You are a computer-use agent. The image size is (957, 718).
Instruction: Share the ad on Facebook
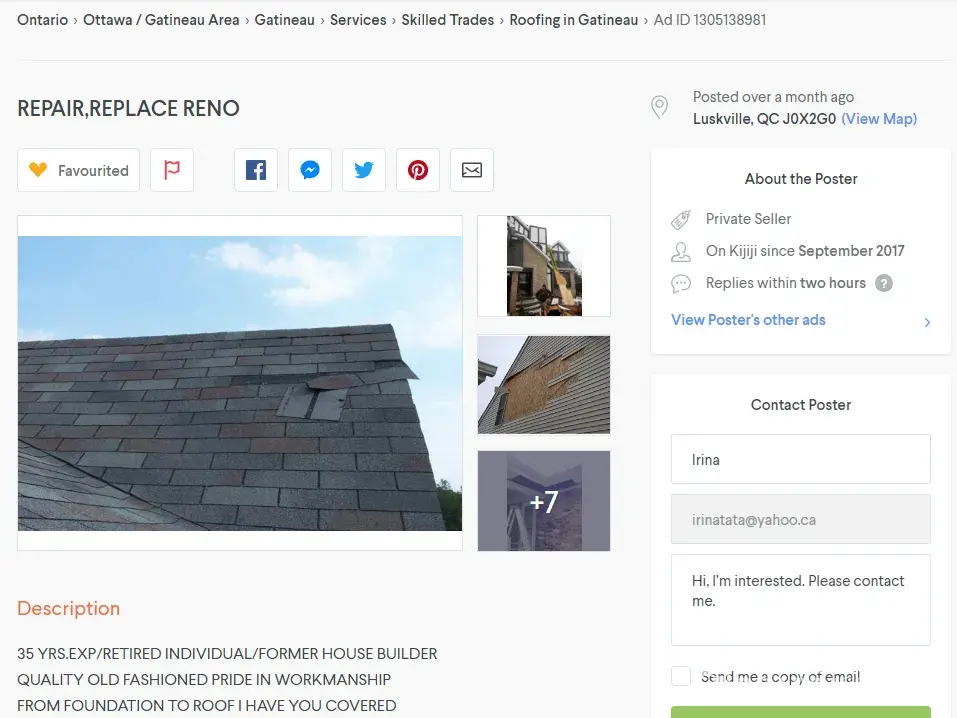click(x=256, y=170)
